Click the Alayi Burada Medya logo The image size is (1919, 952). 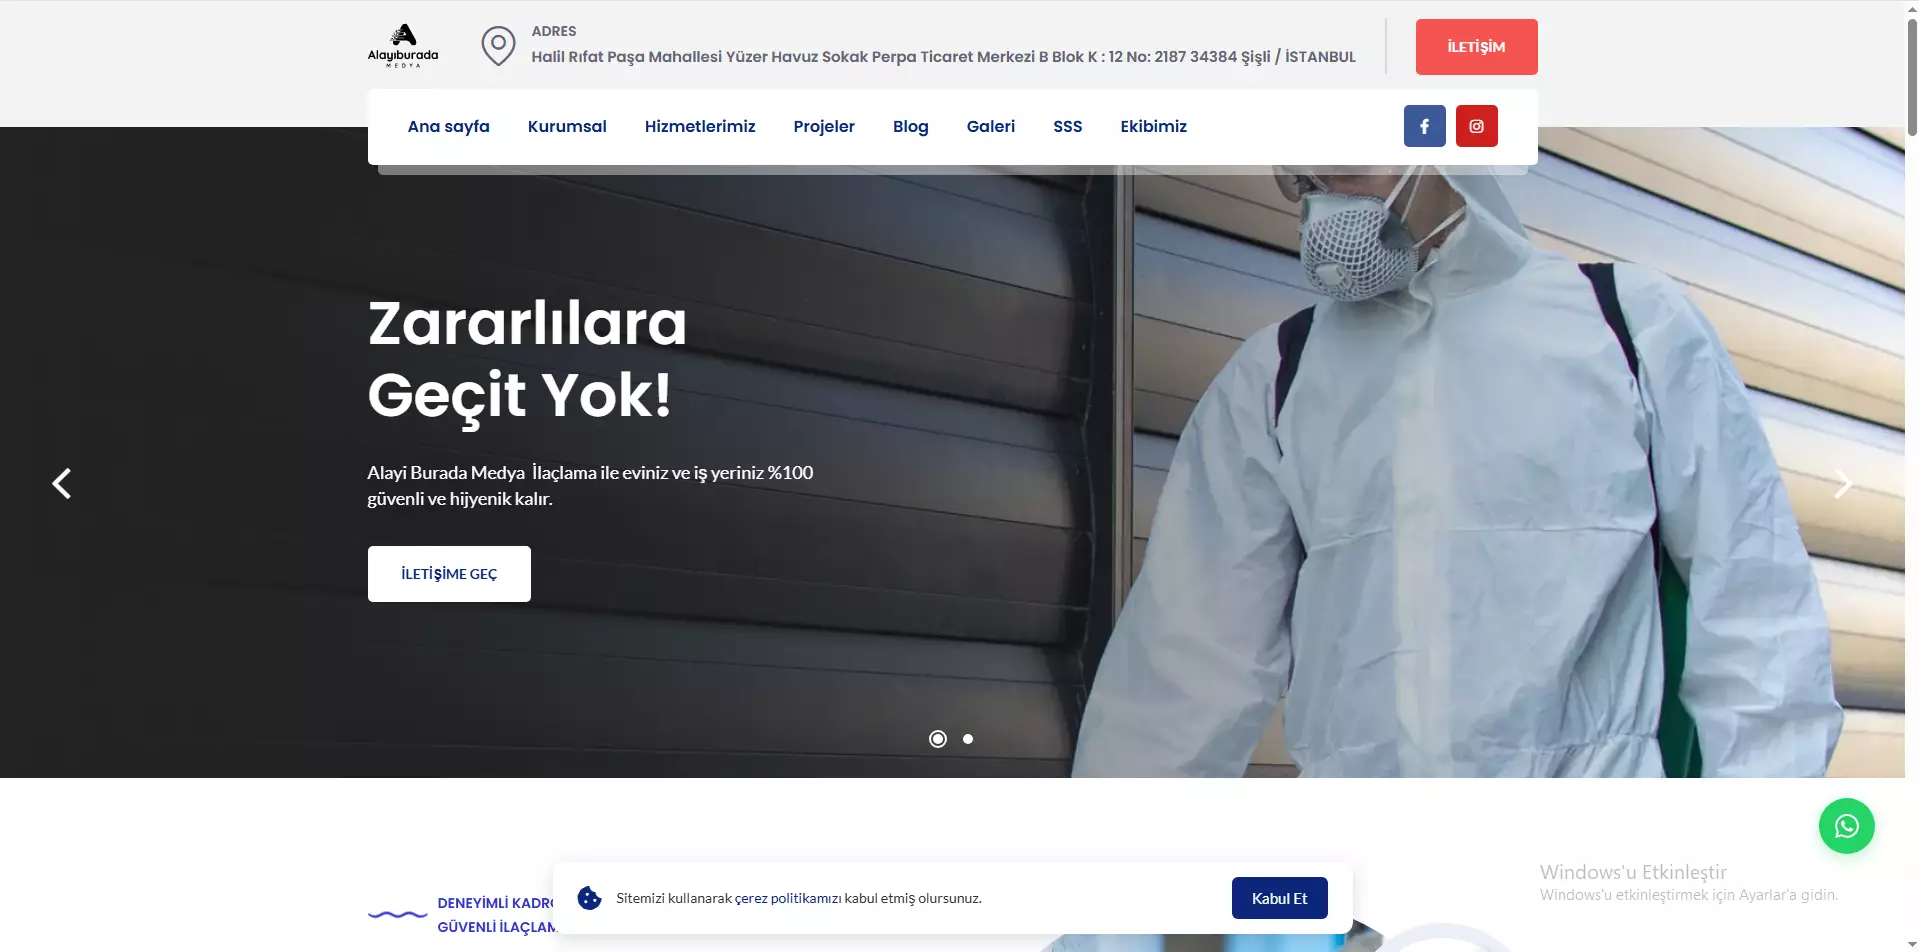click(x=402, y=44)
